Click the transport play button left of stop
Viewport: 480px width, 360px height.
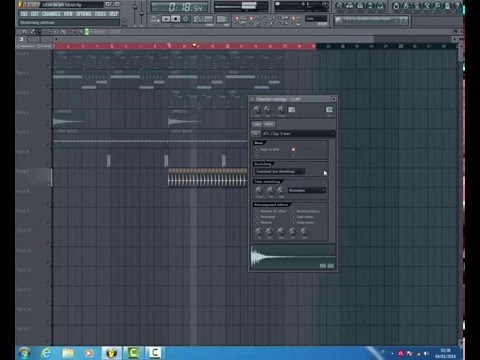pos(166,19)
